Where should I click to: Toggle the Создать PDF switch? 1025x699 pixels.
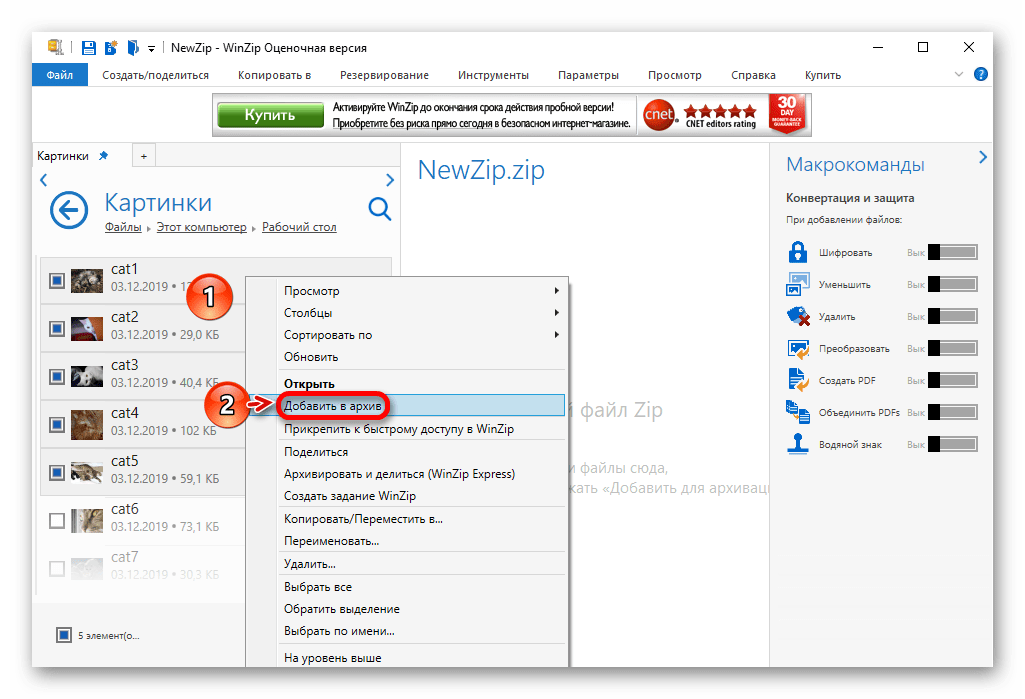click(952, 381)
